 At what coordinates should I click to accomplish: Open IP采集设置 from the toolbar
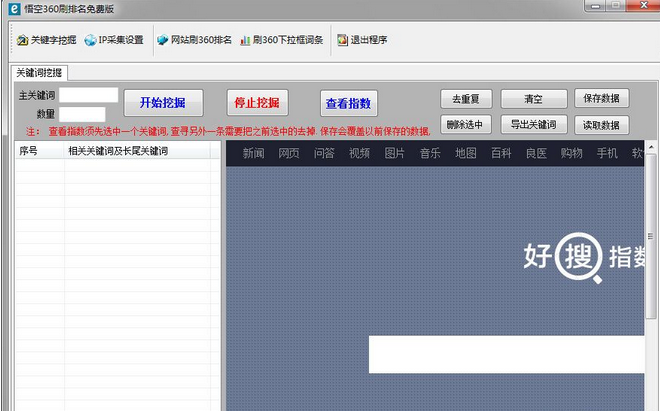[x=114, y=40]
